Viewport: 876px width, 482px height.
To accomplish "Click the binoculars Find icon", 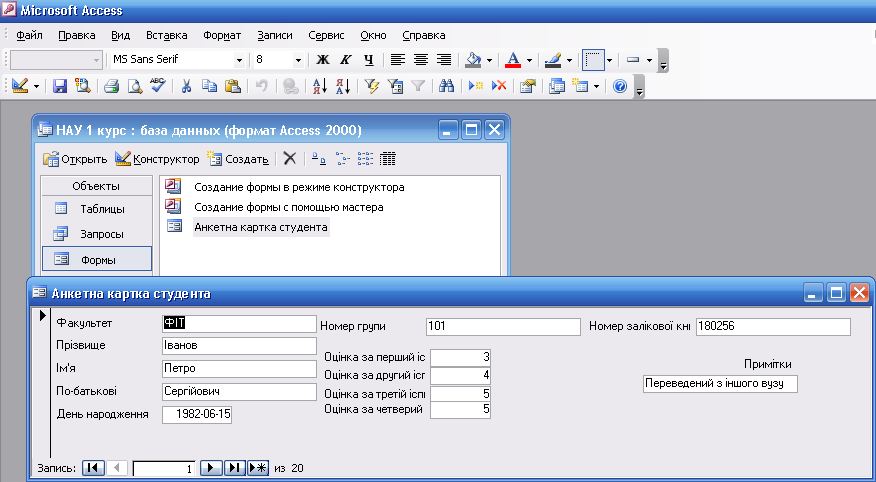I will (446, 86).
